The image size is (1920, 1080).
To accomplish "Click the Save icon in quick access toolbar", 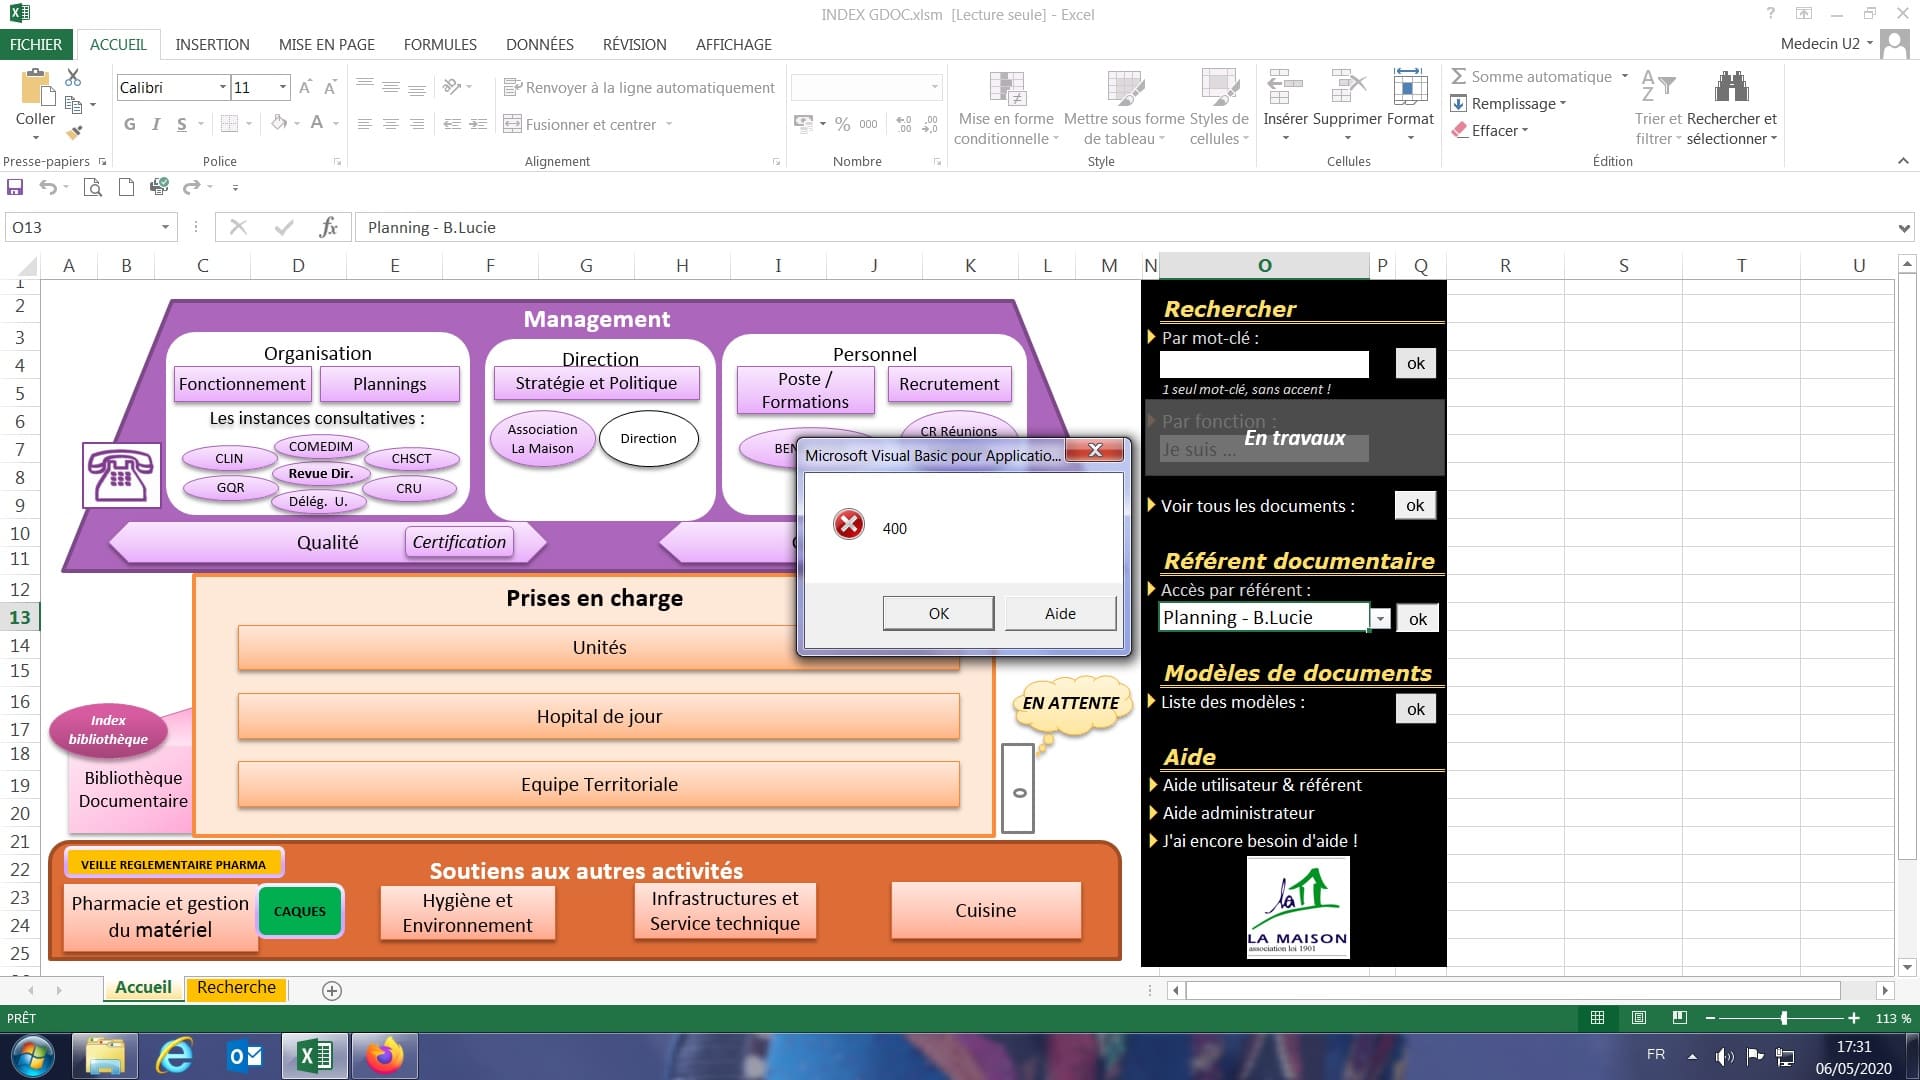I will point(15,187).
